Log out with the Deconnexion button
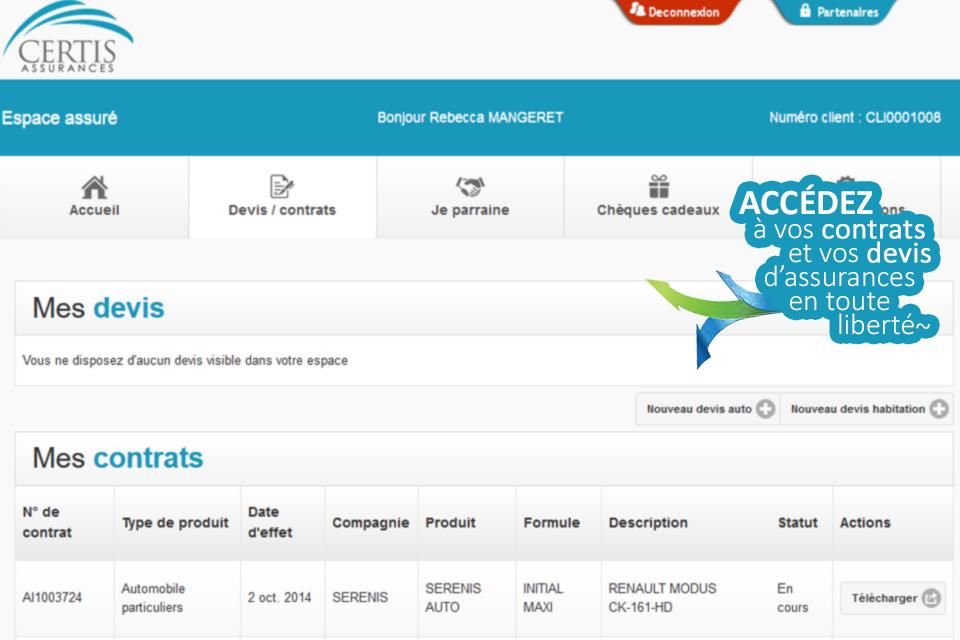The image size is (960, 640). click(x=676, y=12)
